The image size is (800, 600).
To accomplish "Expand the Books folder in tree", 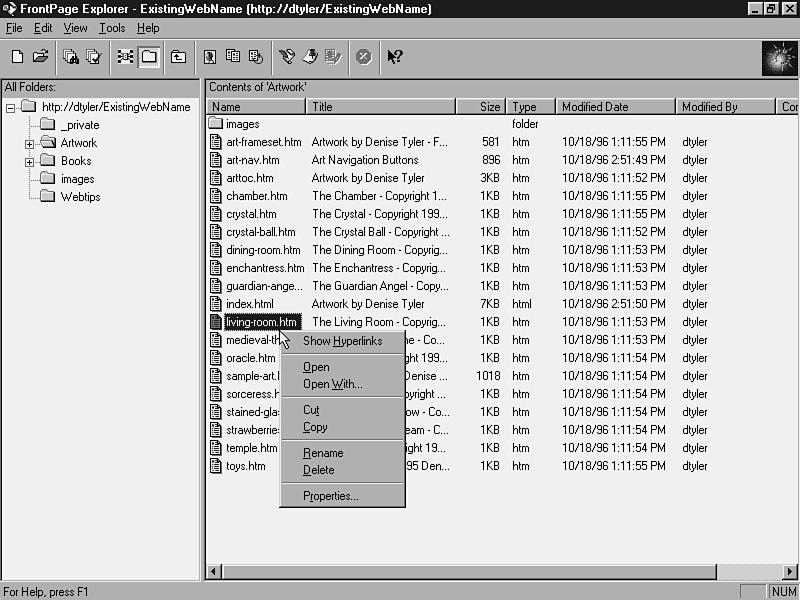I will pos(30,162).
